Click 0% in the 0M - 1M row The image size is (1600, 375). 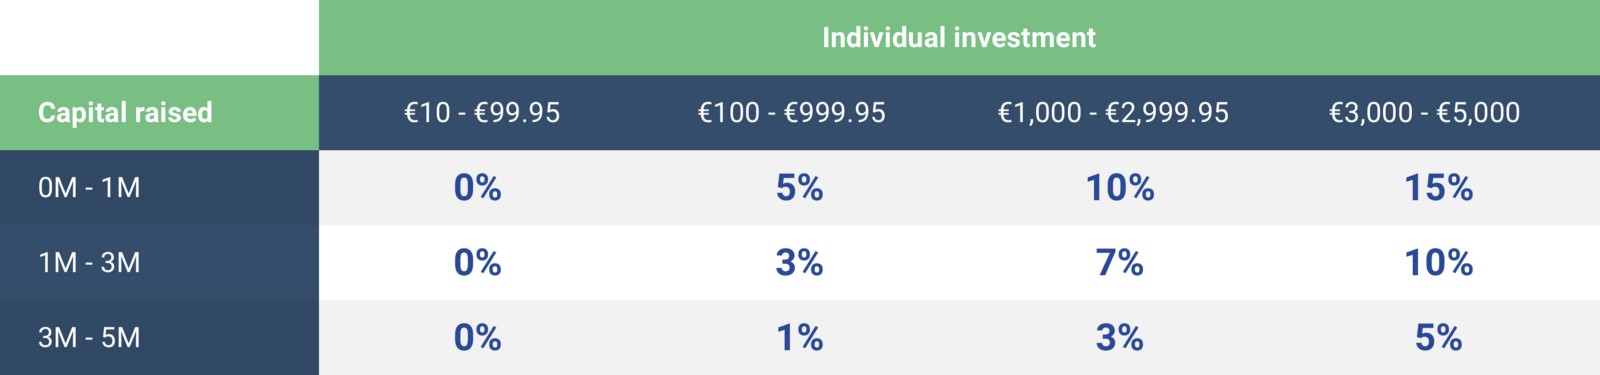[x=477, y=187]
